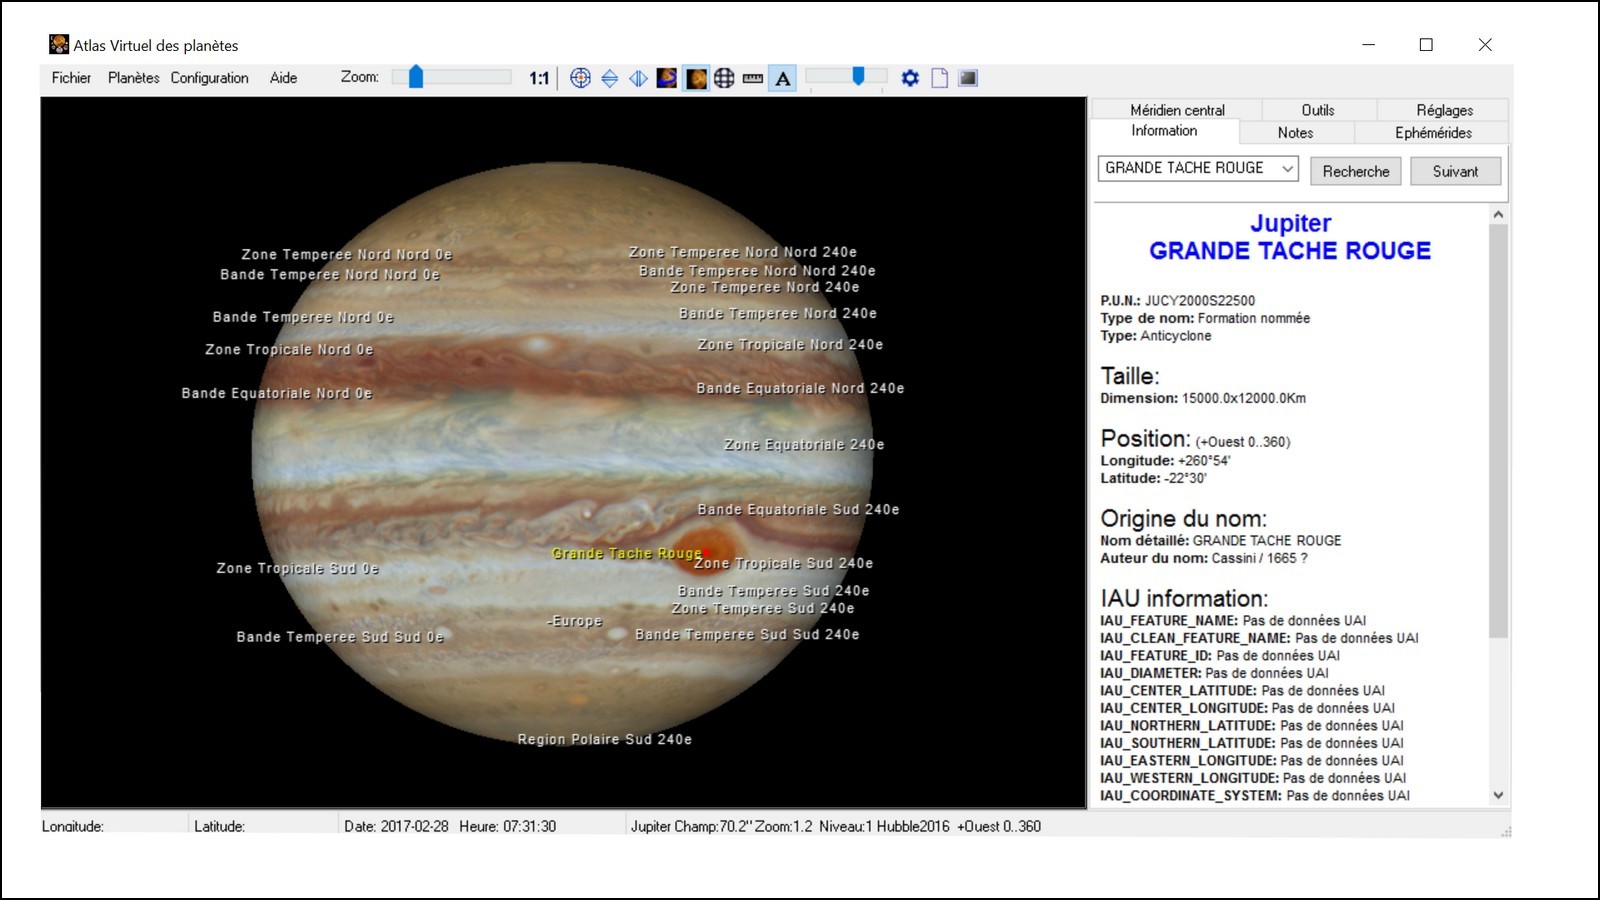Viewport: 1600px width, 900px height.
Task: Click the blank page icon in toolbar
Action: click(x=939, y=78)
